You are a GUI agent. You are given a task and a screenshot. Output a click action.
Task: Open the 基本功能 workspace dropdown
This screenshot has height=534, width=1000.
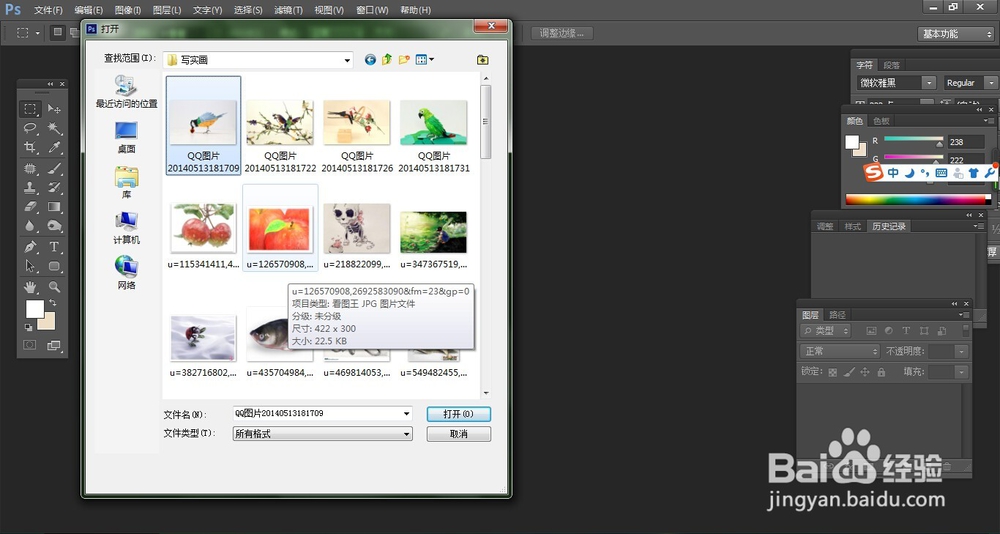point(955,34)
